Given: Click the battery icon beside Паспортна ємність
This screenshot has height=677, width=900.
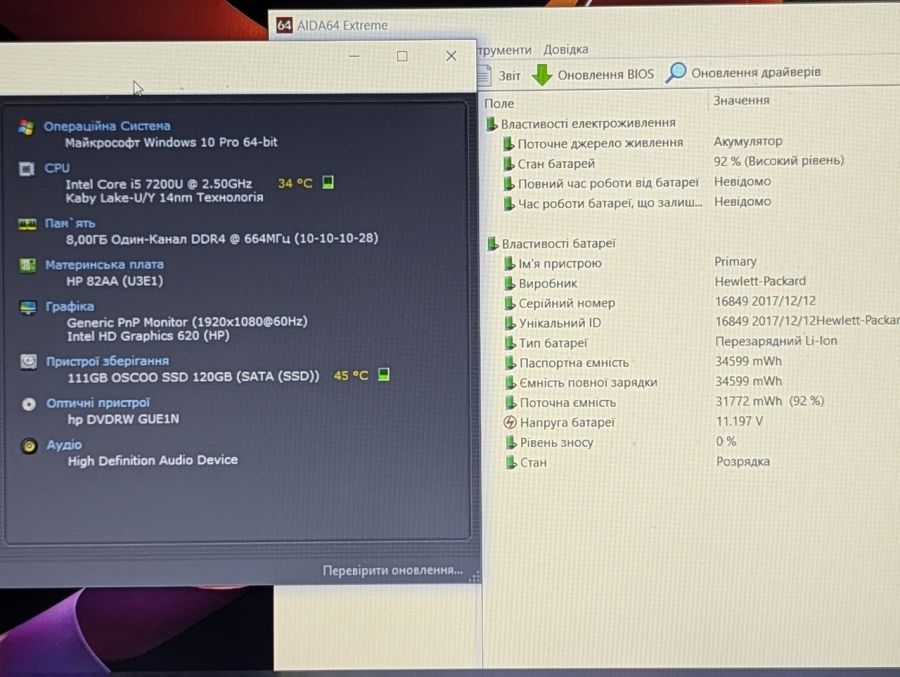Looking at the screenshot, I should point(510,363).
